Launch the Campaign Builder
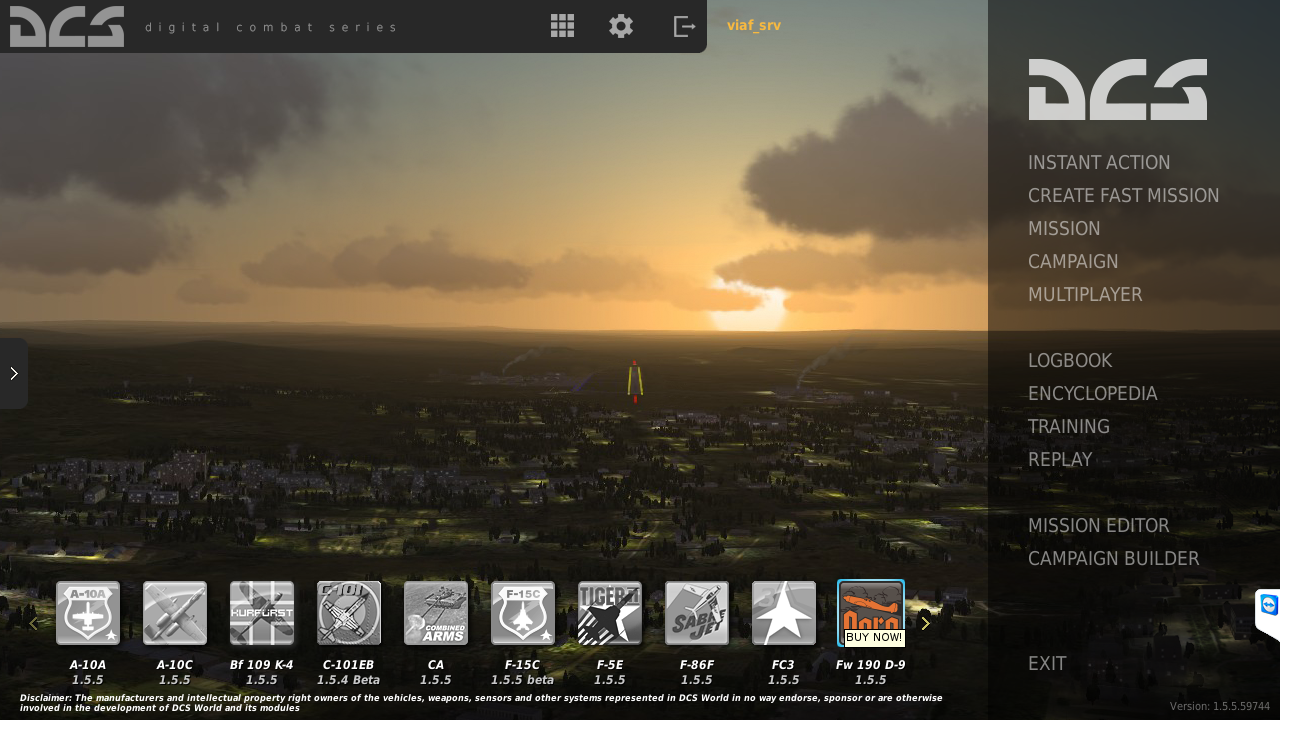Image resolution: width=1299 pixels, height=735 pixels. (x=1114, y=559)
